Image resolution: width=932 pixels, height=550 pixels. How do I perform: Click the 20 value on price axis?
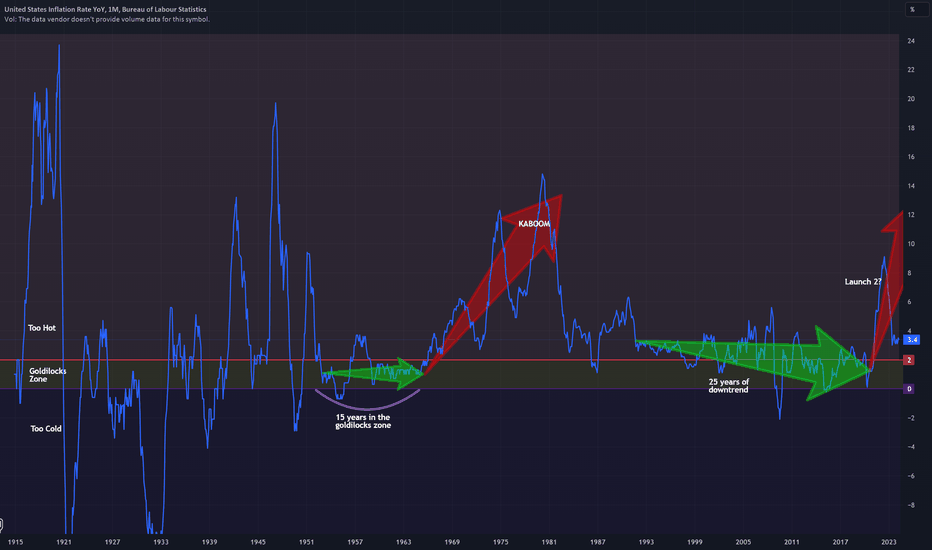click(x=911, y=99)
